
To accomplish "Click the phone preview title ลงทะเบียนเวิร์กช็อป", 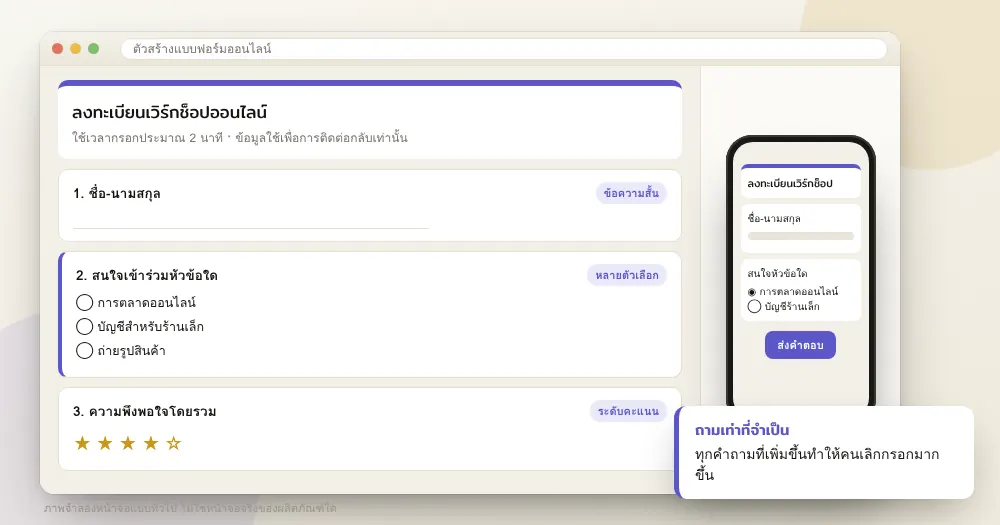I will pos(790,184).
